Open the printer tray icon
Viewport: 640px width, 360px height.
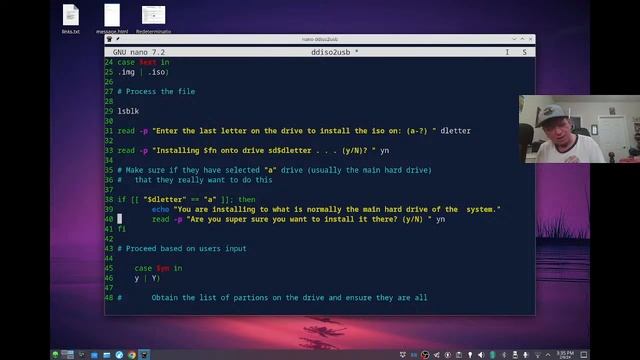(x=515, y=355)
